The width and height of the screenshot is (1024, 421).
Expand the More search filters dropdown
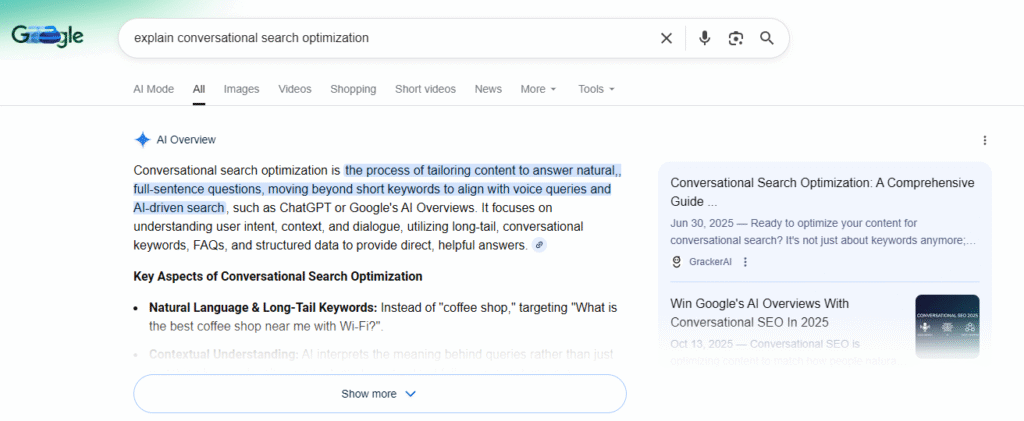tap(538, 89)
